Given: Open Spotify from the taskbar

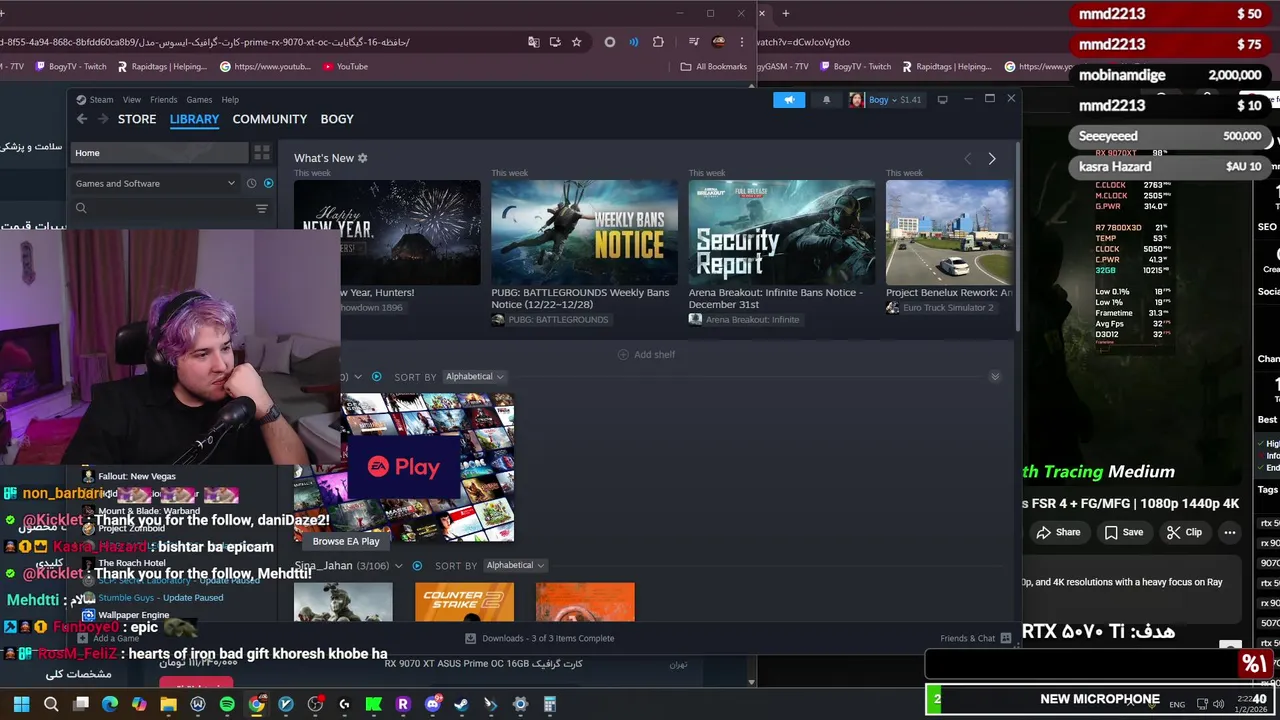Looking at the screenshot, I should pos(227,704).
